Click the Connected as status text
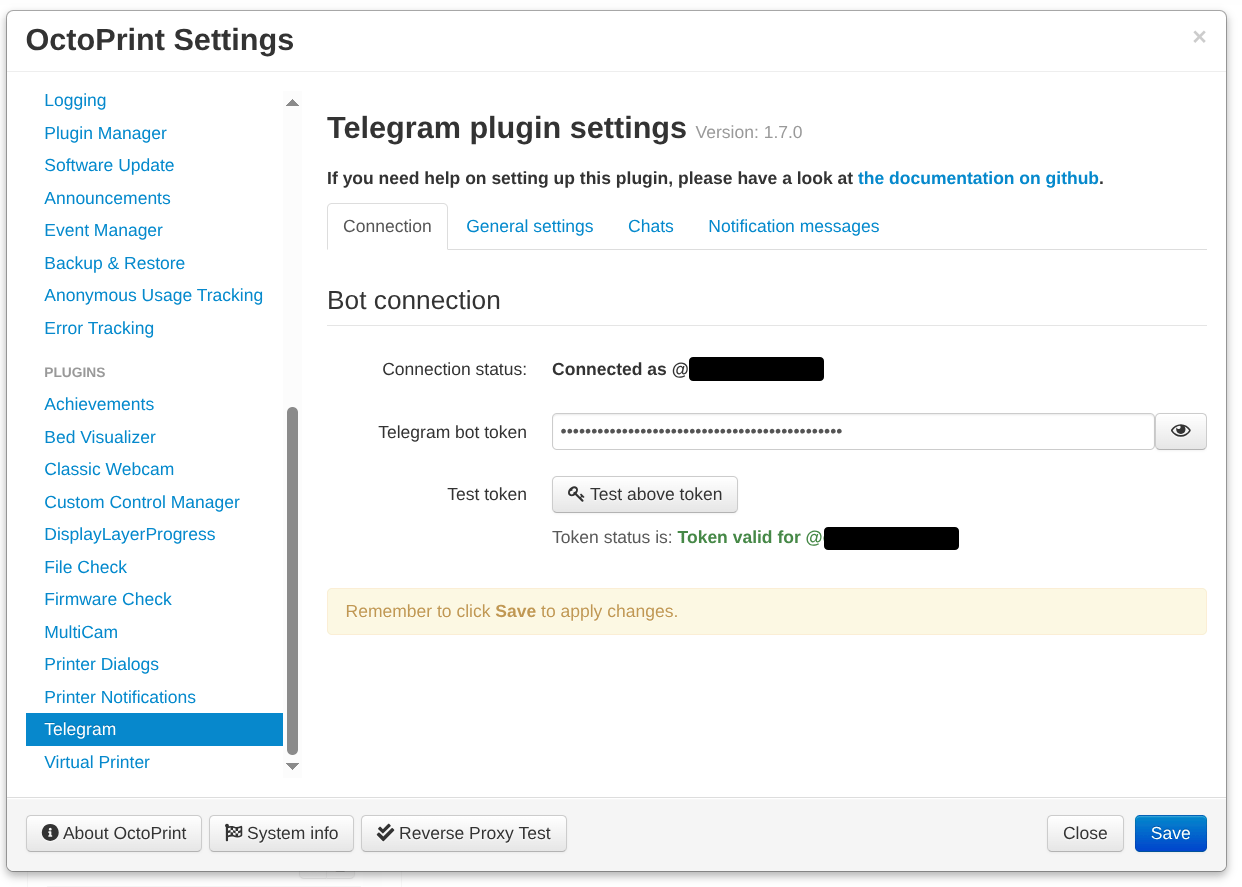 620,369
